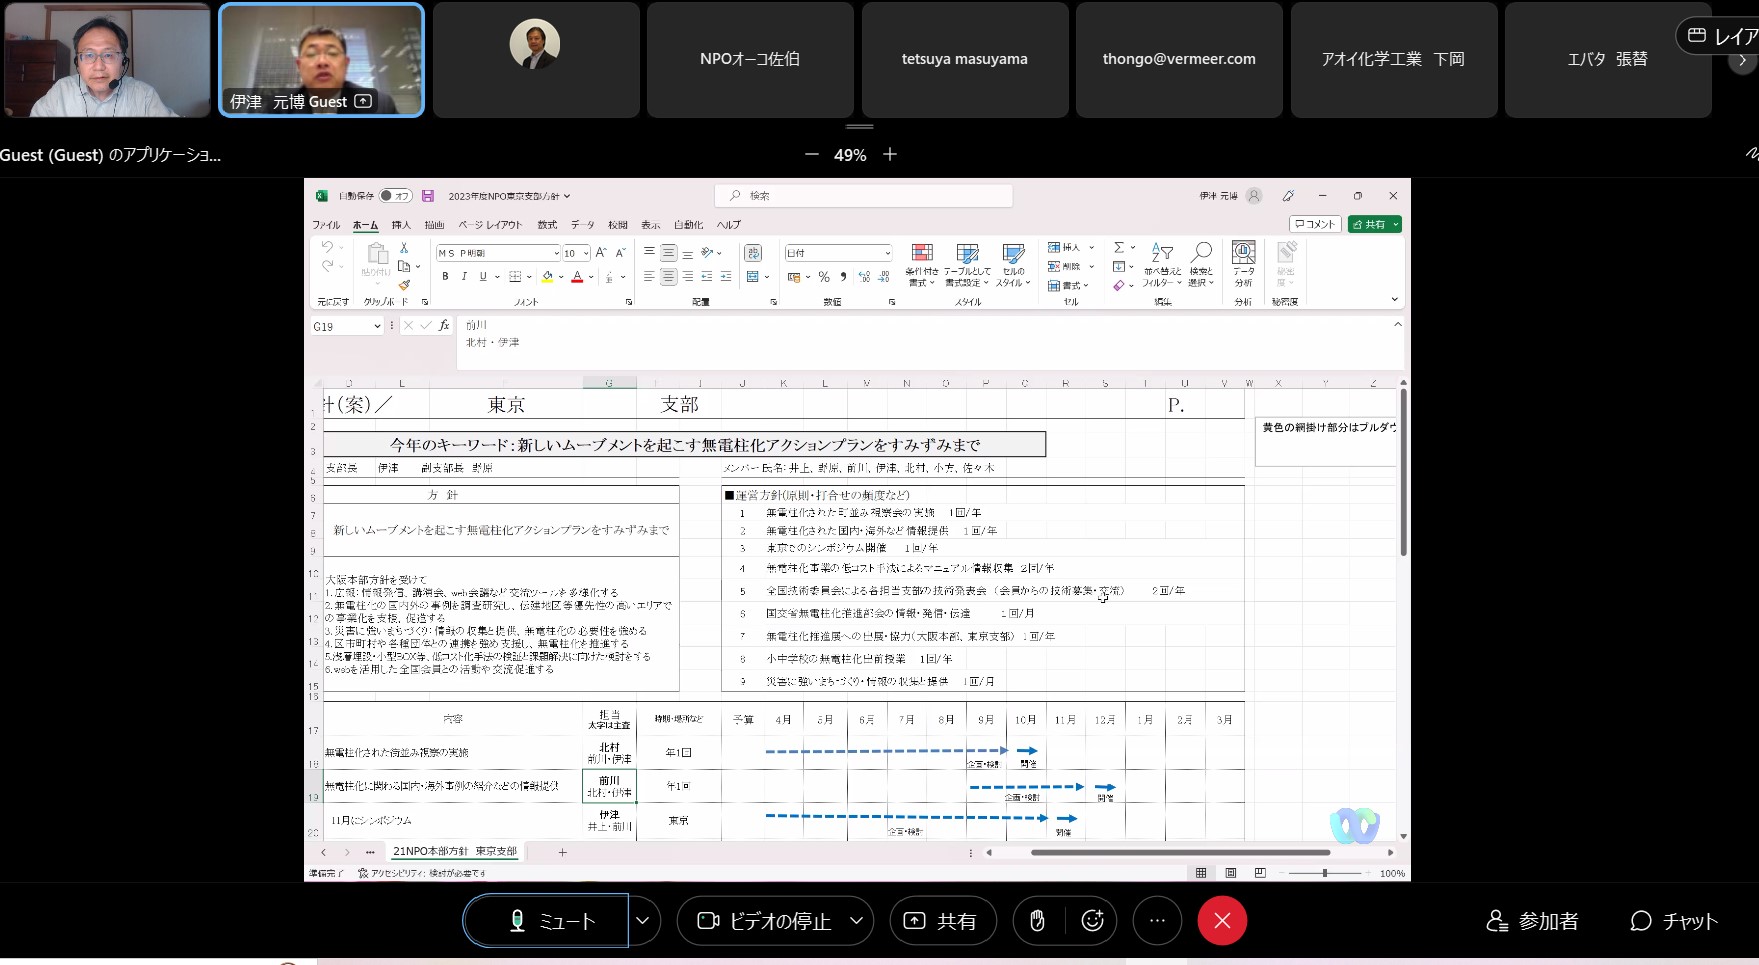Select participant tile NPOオーコ佐伯
Image resolution: width=1759 pixels, height=965 pixels.
click(750, 60)
